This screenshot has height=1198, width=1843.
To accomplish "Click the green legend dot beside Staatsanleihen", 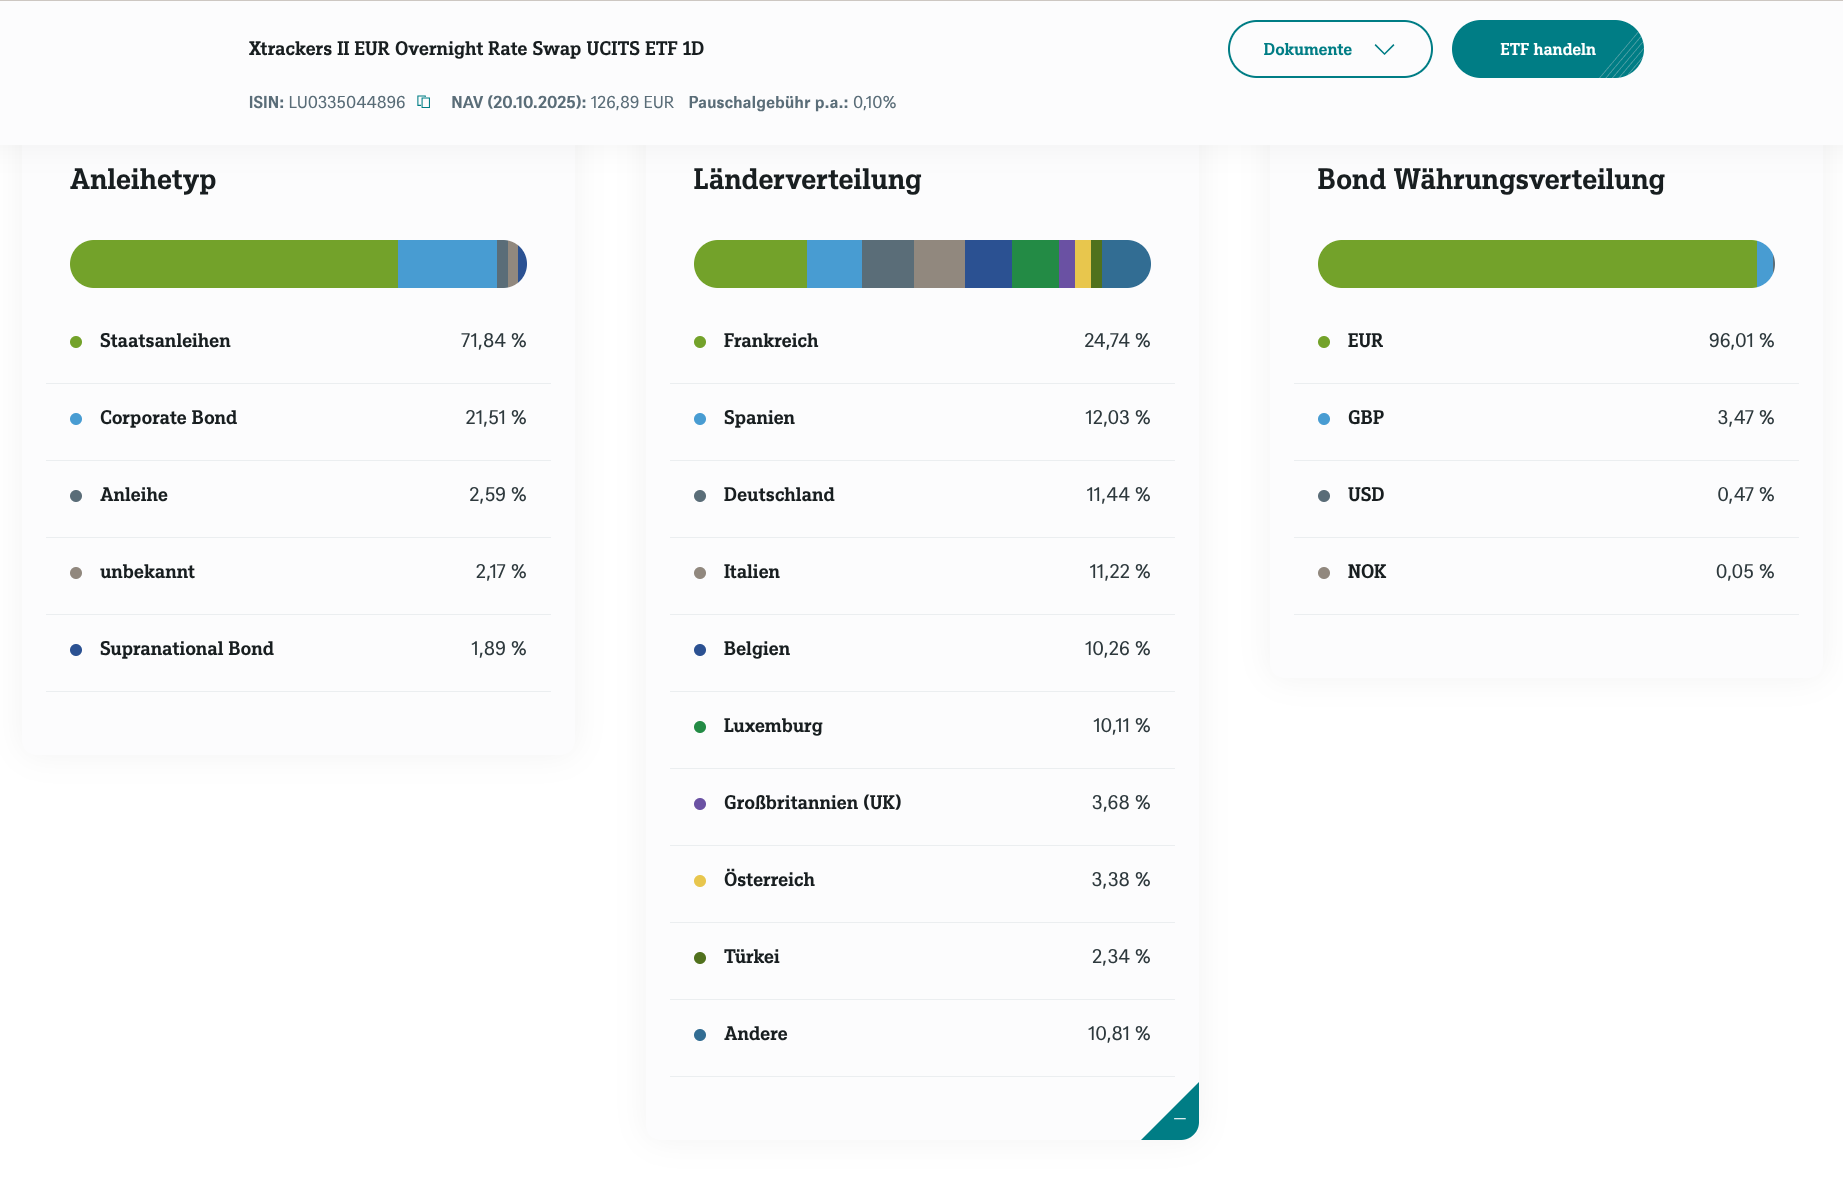I will click(76, 342).
